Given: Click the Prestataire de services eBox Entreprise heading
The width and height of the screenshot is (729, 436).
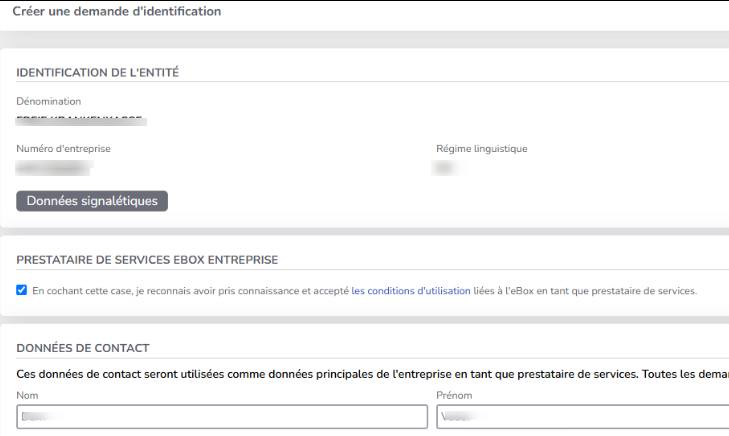Looking at the screenshot, I should [147, 260].
